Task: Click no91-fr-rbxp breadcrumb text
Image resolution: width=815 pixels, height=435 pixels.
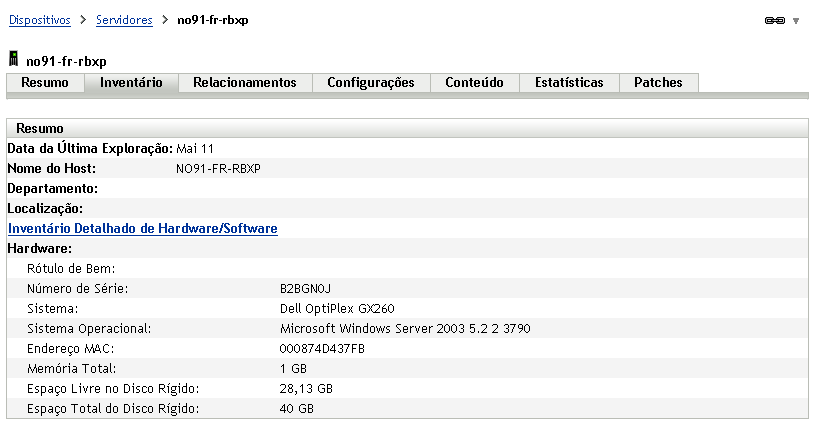Action: [213, 20]
